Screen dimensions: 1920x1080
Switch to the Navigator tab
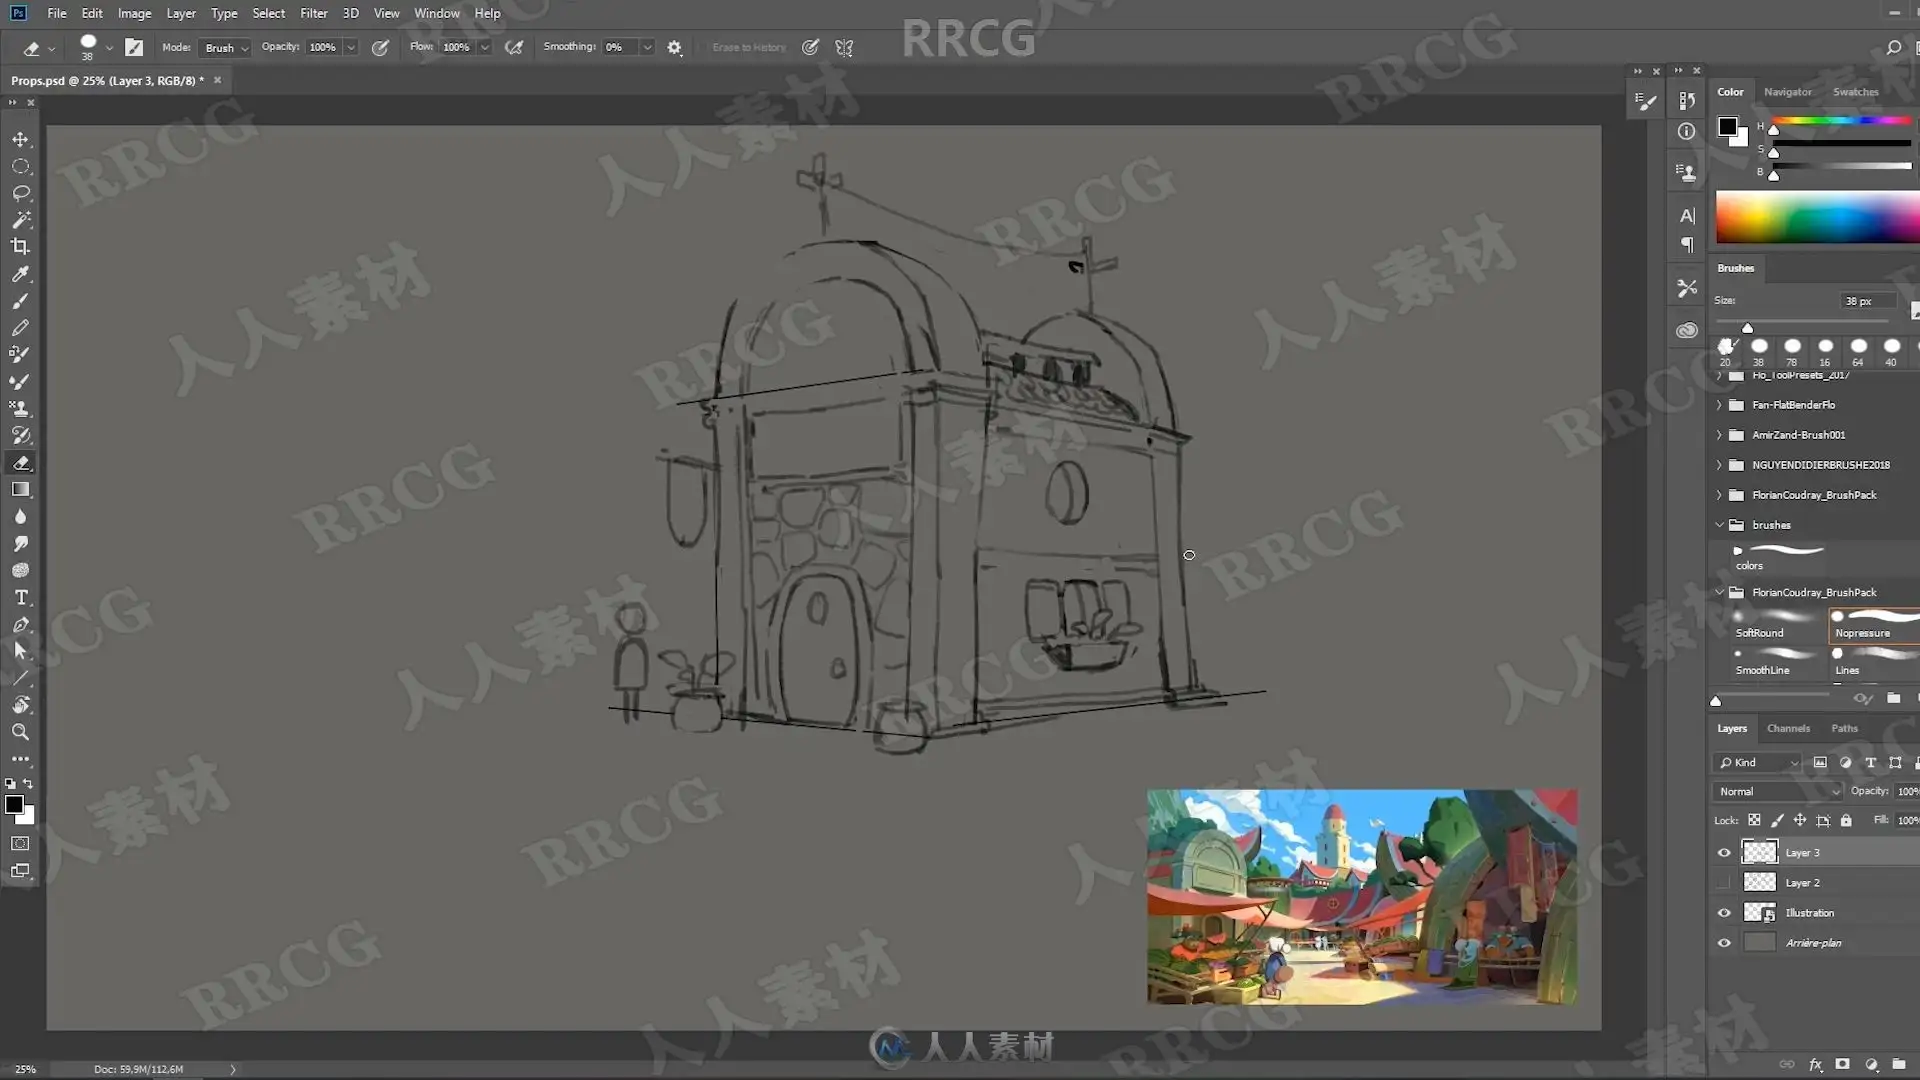click(x=1787, y=91)
